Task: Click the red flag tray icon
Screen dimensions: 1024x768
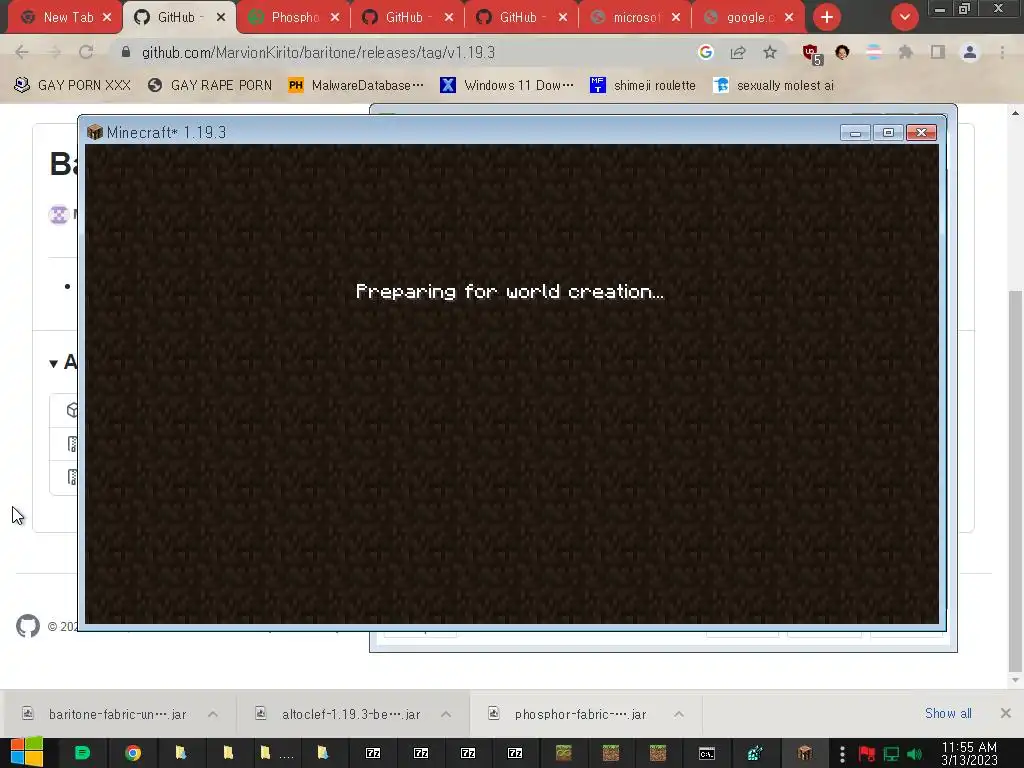Action: point(867,754)
